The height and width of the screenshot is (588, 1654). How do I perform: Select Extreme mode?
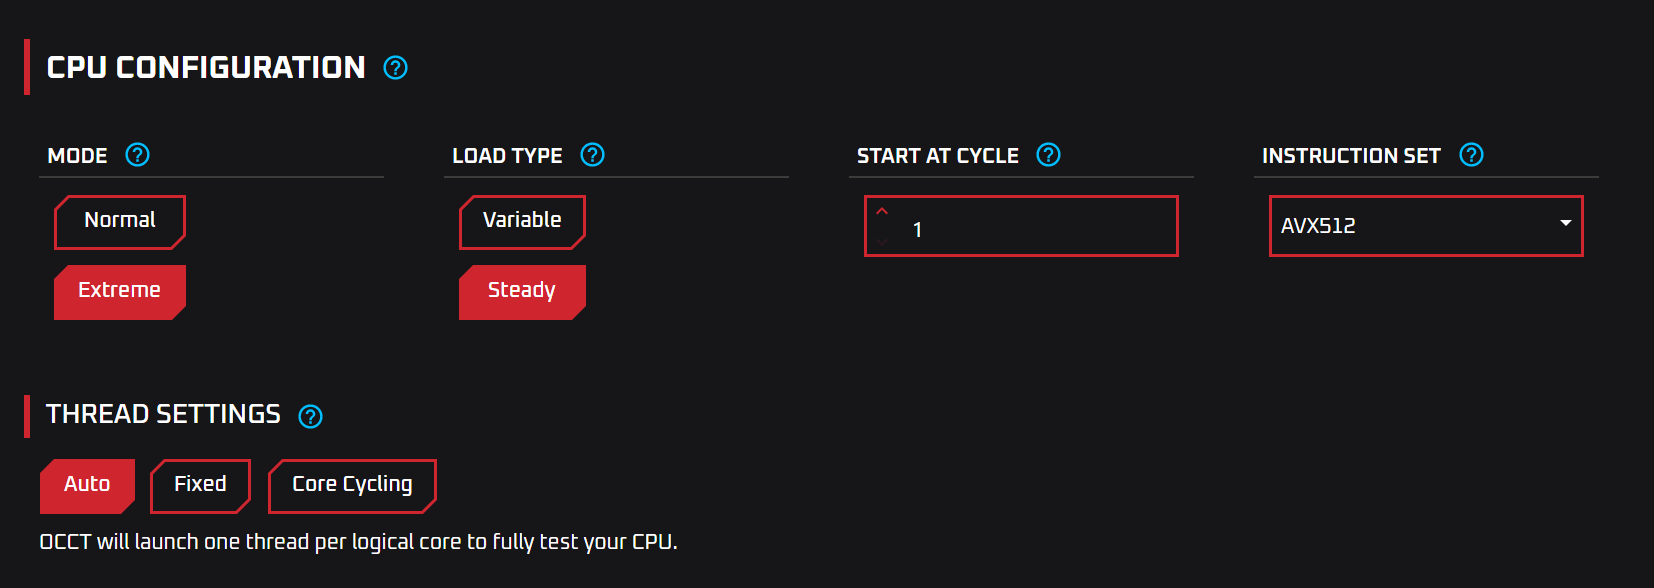120,292
